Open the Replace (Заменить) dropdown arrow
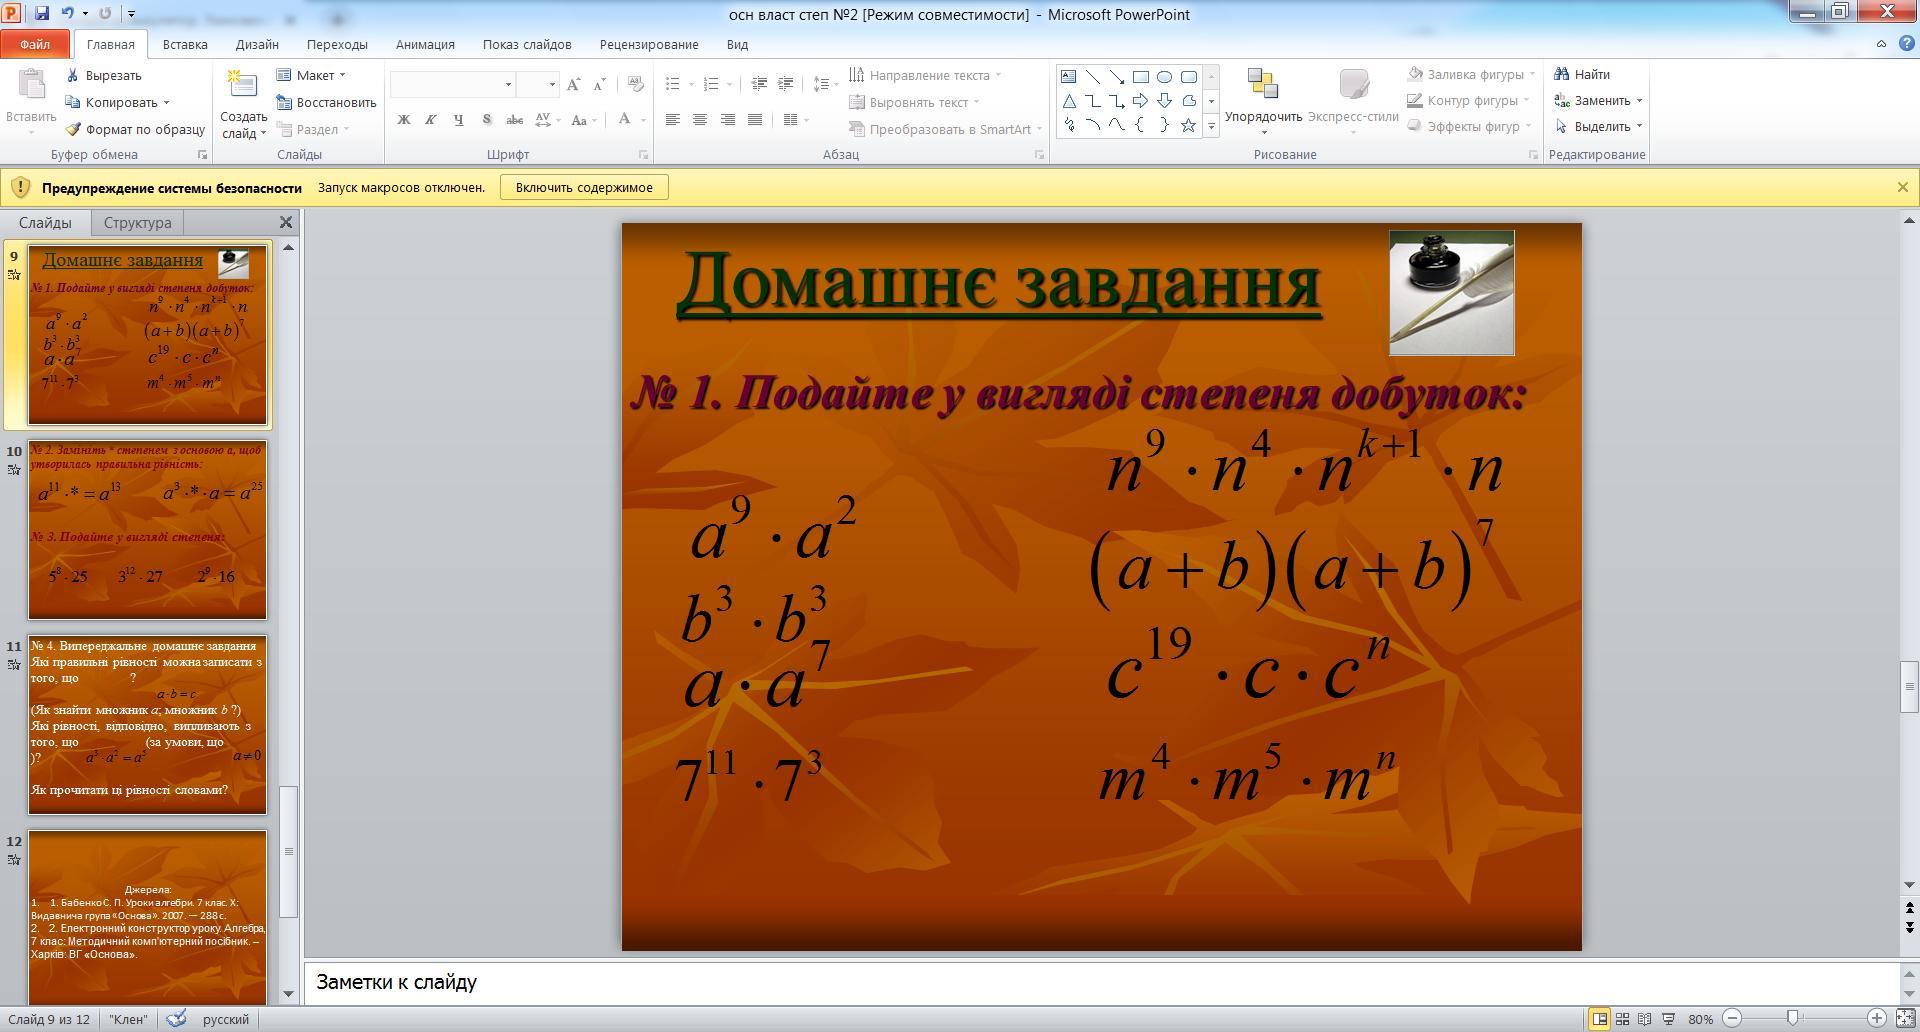The image size is (1920, 1032). pos(1639,100)
